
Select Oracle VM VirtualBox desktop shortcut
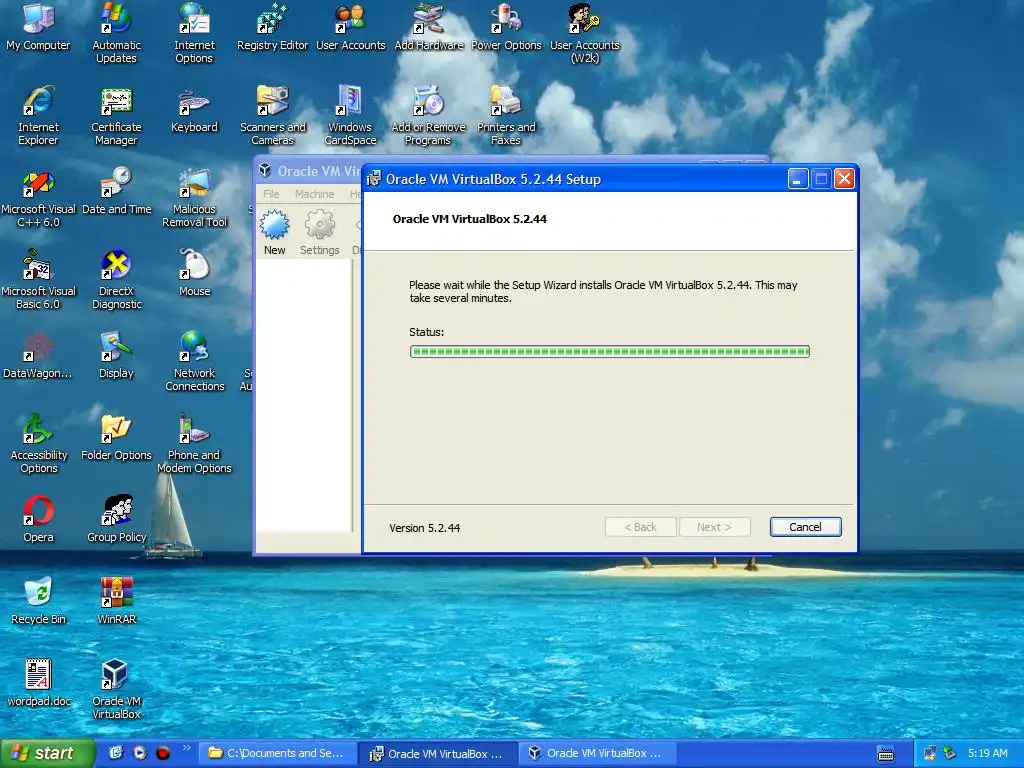[x=116, y=689]
